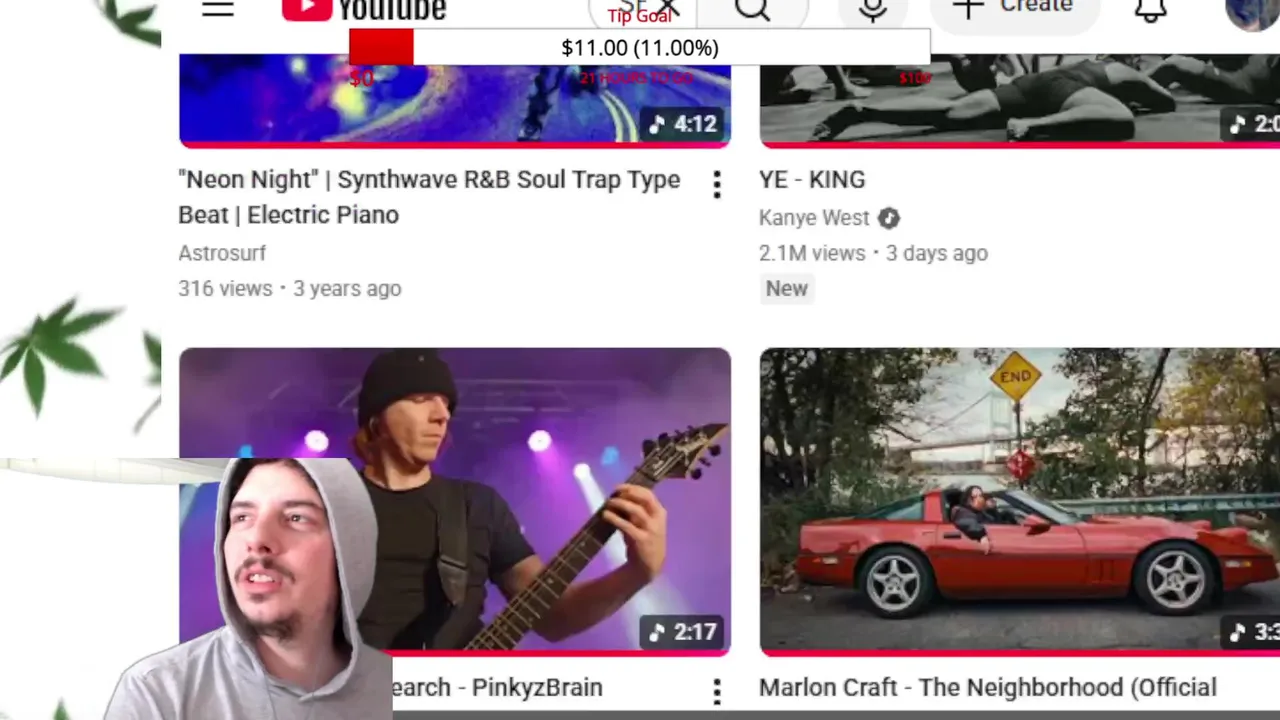Go to the Kanye West channel
1280x720 pixels.
coord(814,218)
